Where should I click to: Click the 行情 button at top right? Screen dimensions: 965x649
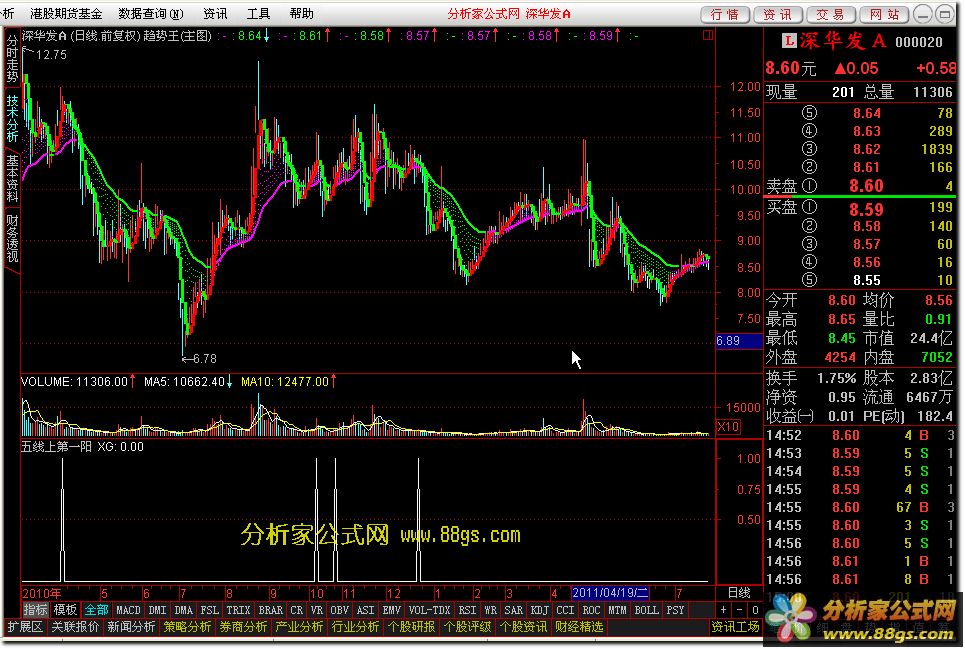[x=725, y=14]
